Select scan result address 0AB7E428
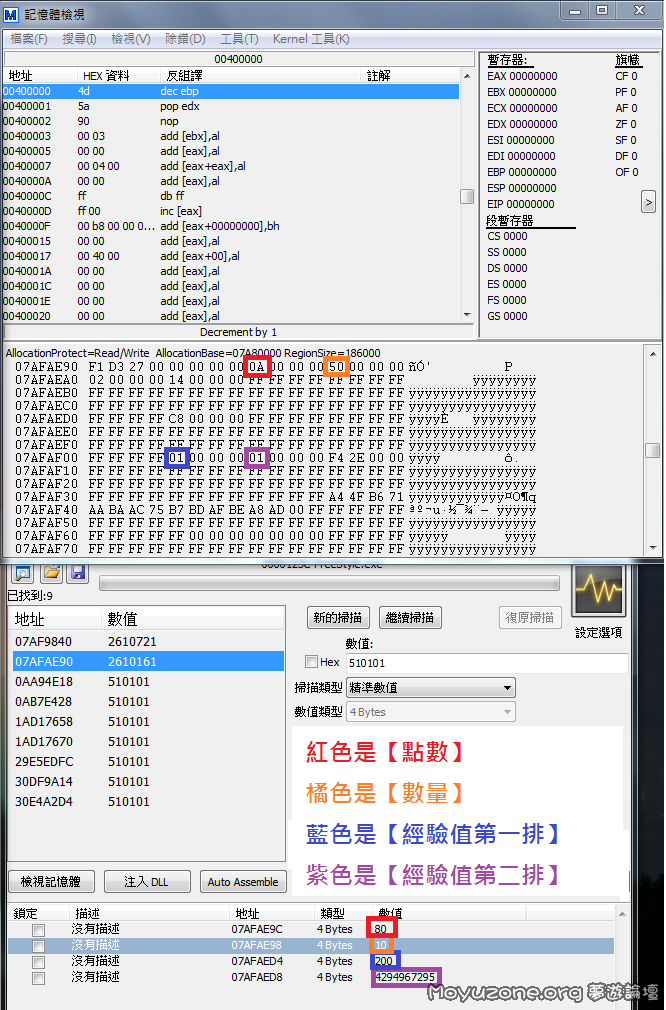 (148, 701)
